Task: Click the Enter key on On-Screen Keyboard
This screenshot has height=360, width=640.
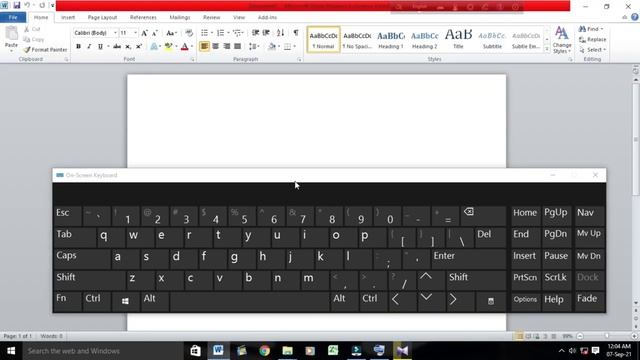Action: click(468, 258)
